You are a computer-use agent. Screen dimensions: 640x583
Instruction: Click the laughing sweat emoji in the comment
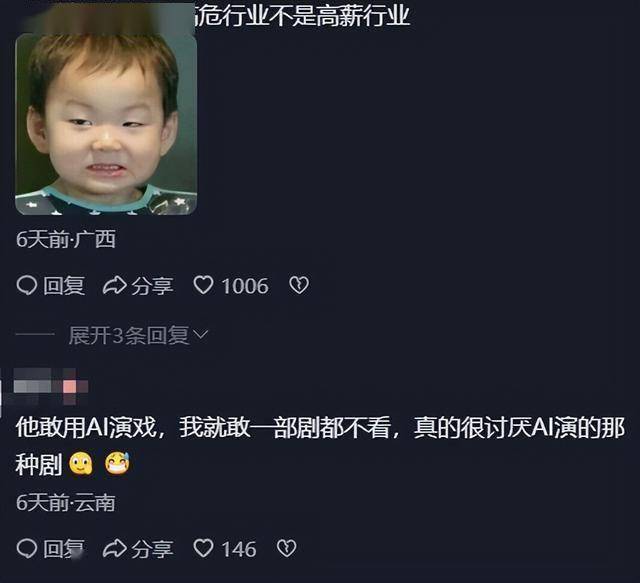click(x=118, y=463)
